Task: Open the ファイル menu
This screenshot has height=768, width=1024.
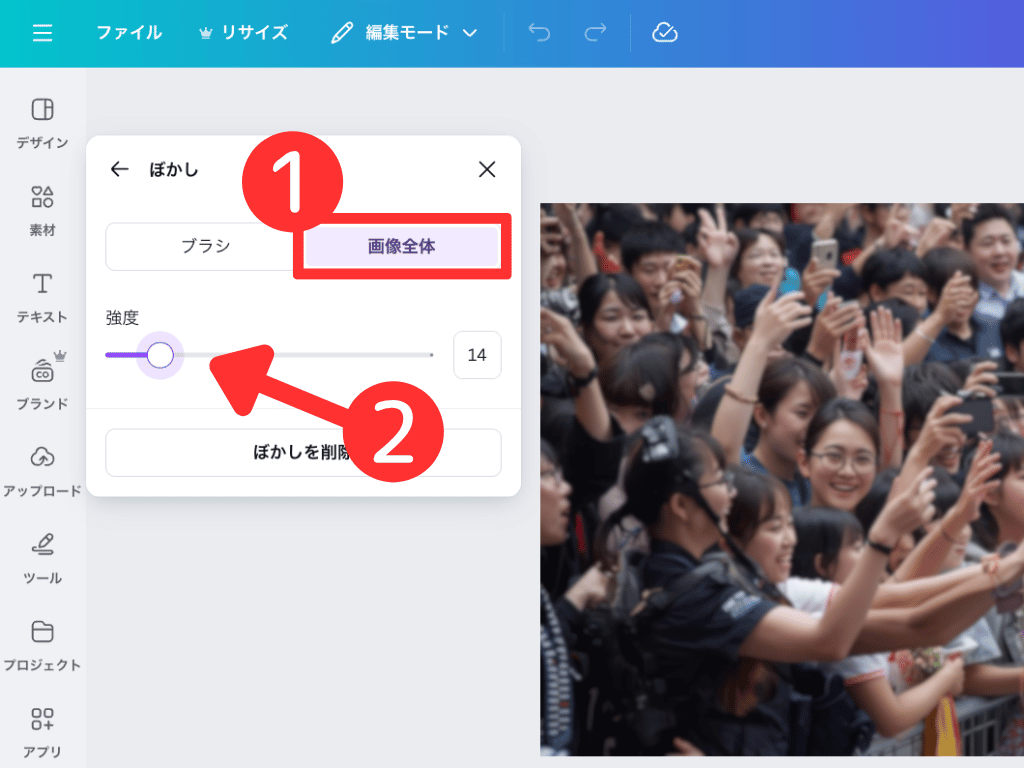Action: click(x=128, y=33)
